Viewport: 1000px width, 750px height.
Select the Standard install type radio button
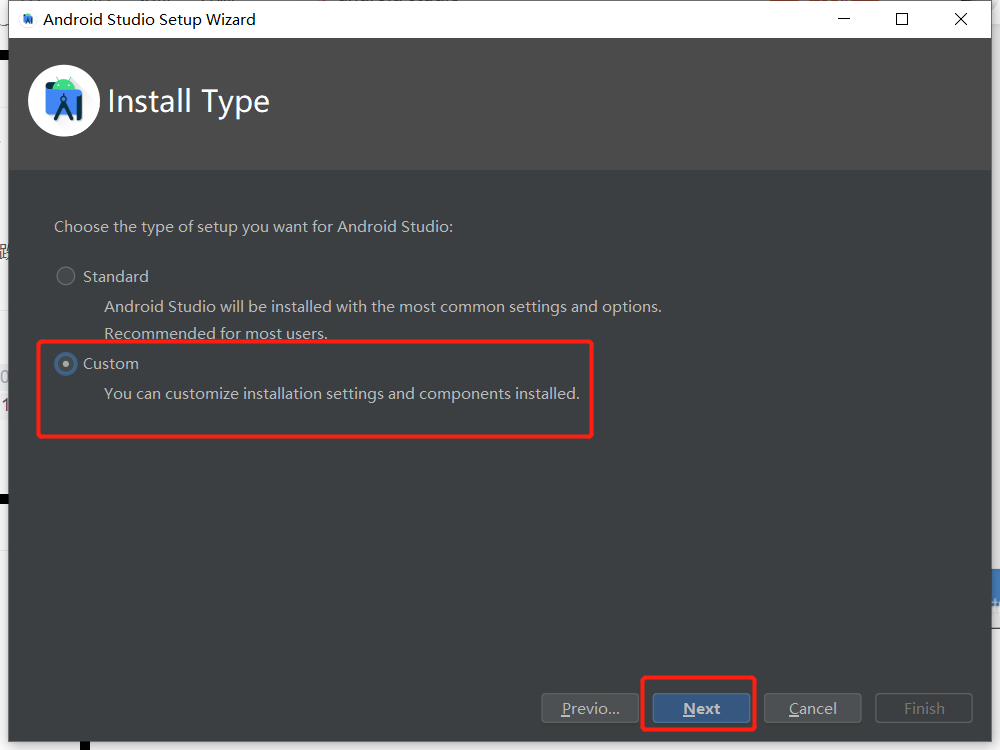(66, 276)
